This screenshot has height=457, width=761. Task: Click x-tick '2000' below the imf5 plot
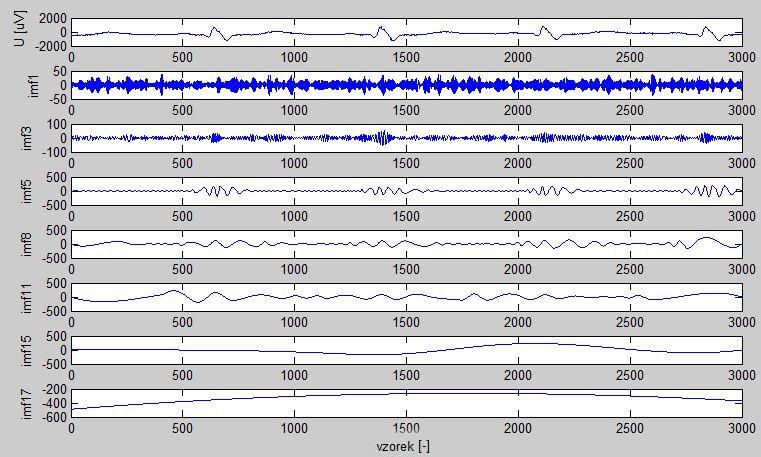coord(518,216)
